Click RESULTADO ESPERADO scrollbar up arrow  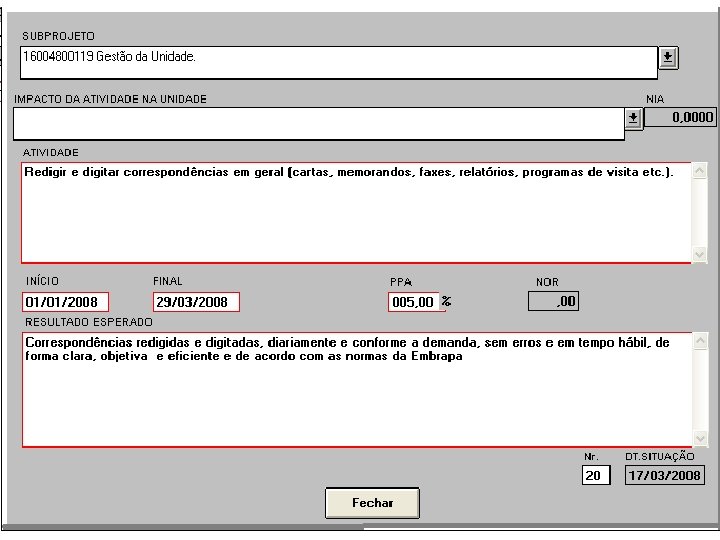[700, 341]
